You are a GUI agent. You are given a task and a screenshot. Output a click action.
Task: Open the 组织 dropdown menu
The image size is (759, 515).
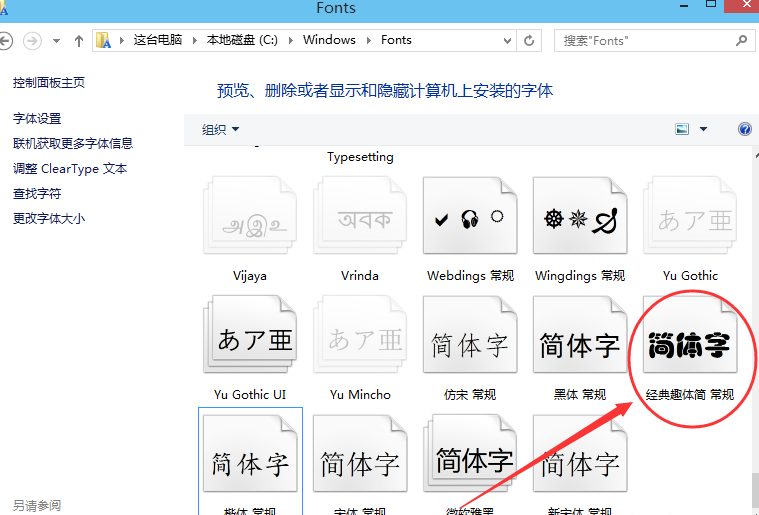tap(221, 129)
